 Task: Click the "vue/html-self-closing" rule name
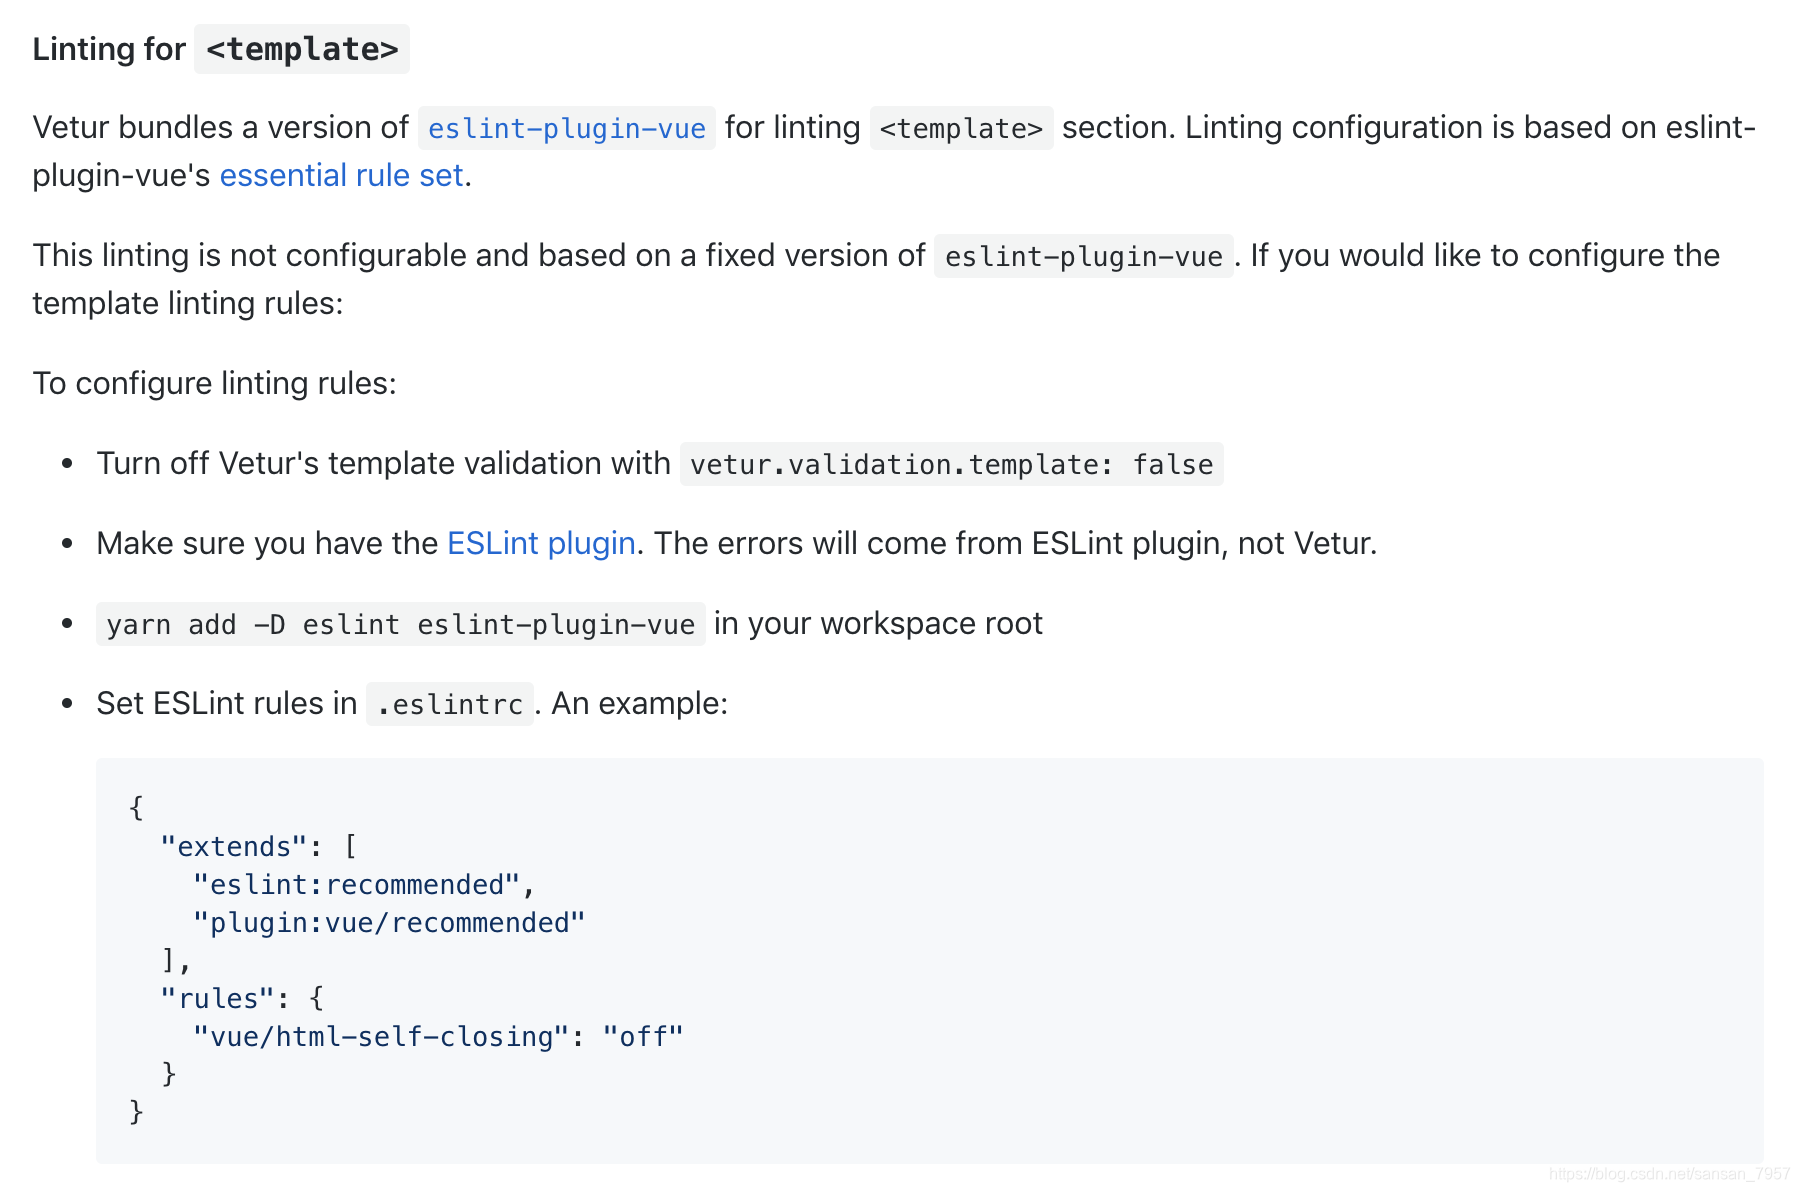[381, 1037]
